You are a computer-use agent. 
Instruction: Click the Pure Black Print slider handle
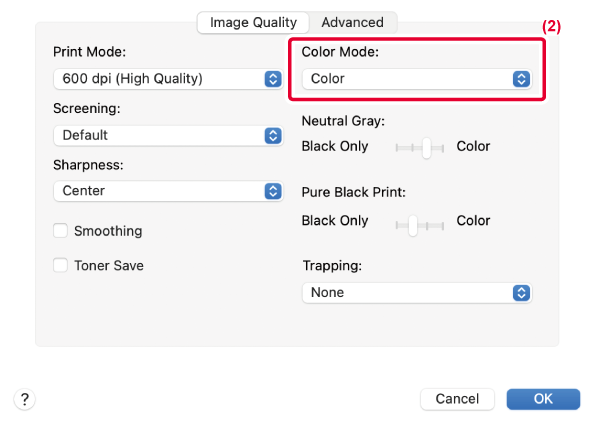pyautogui.click(x=413, y=225)
